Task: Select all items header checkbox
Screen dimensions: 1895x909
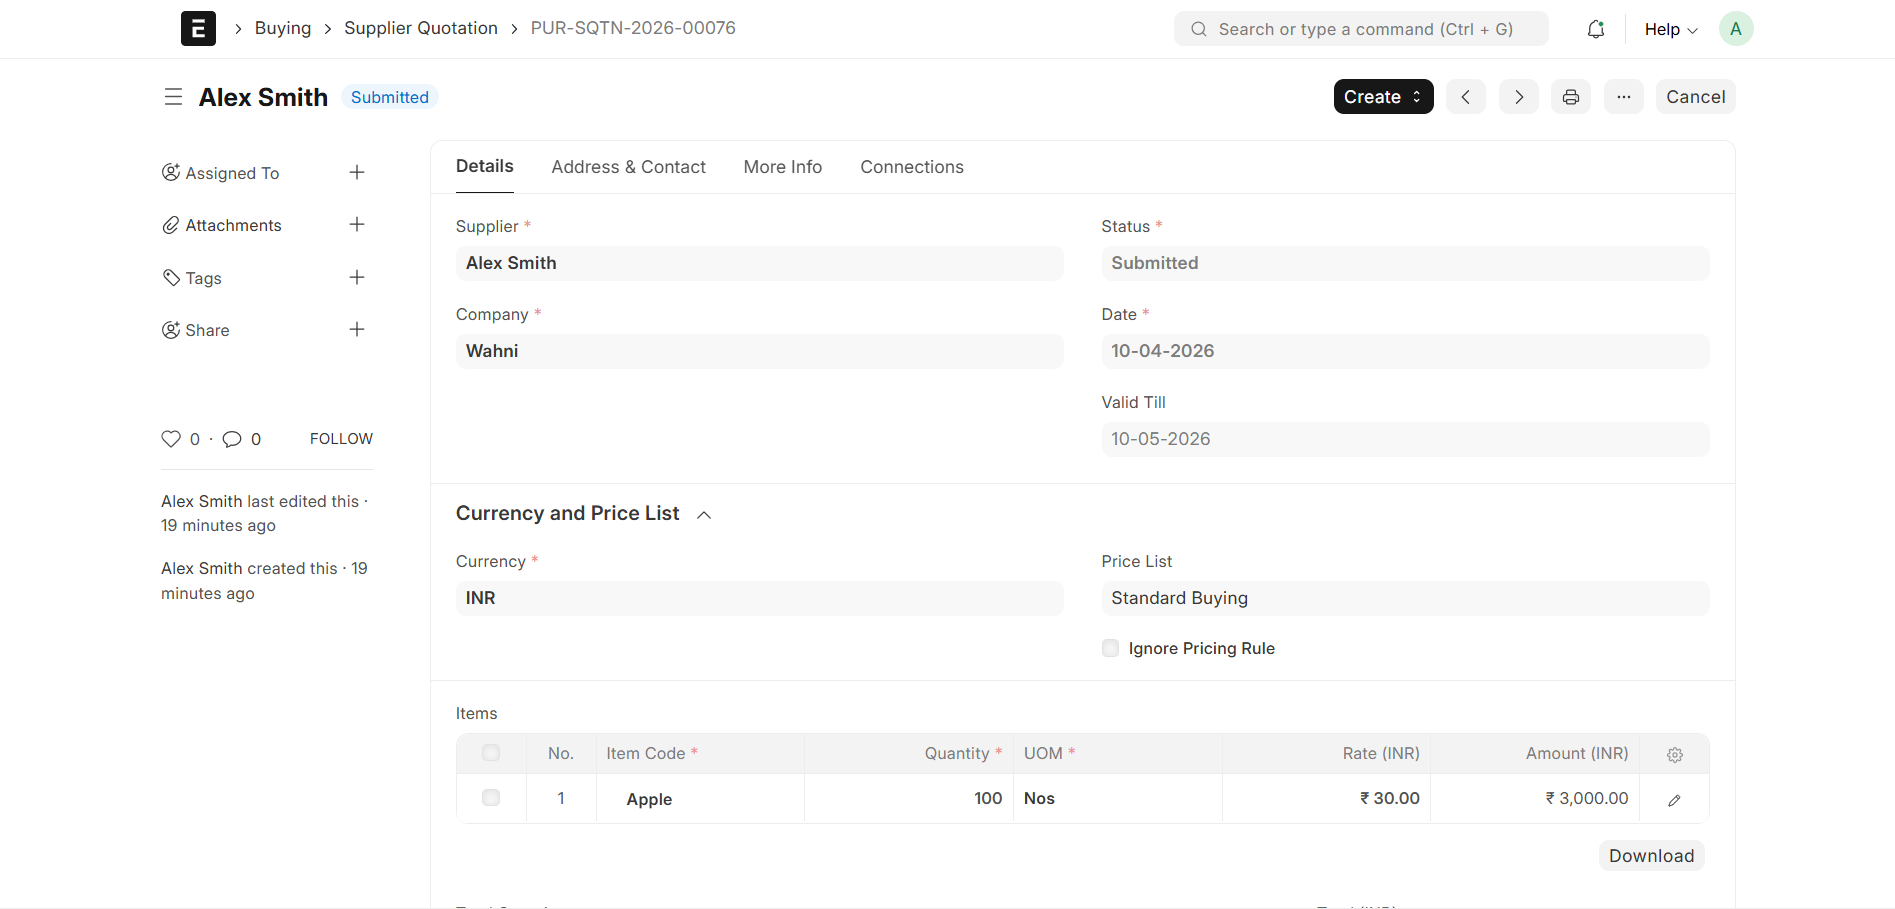Action: [x=491, y=753]
